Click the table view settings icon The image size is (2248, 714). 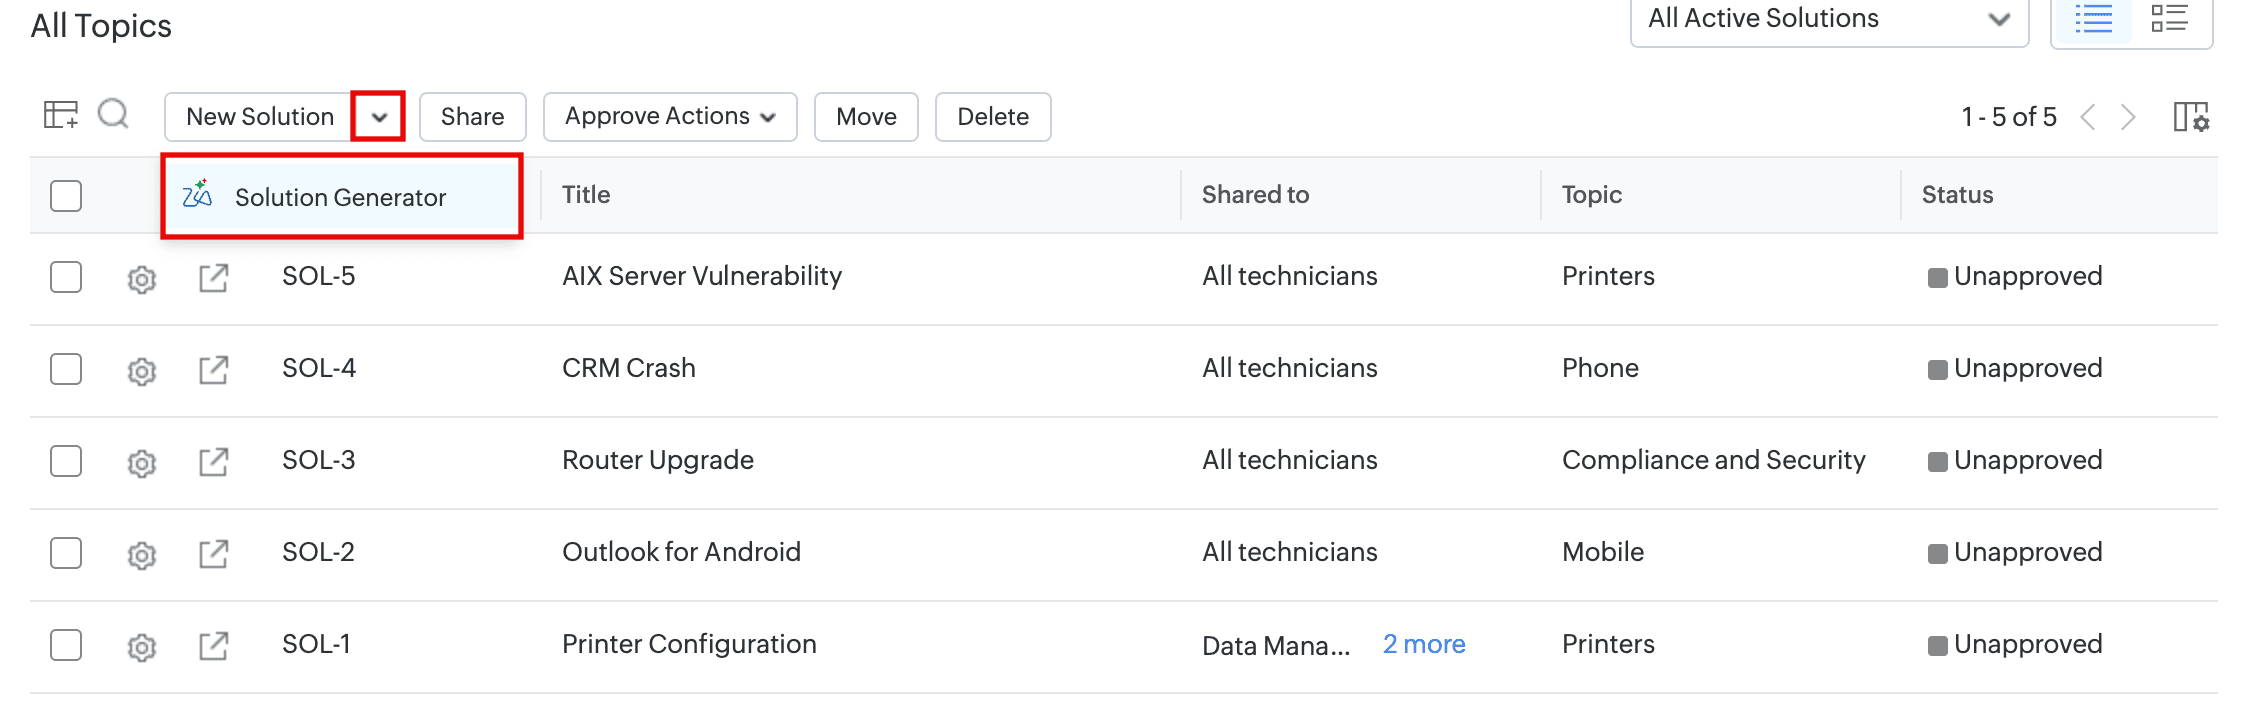click(60, 115)
